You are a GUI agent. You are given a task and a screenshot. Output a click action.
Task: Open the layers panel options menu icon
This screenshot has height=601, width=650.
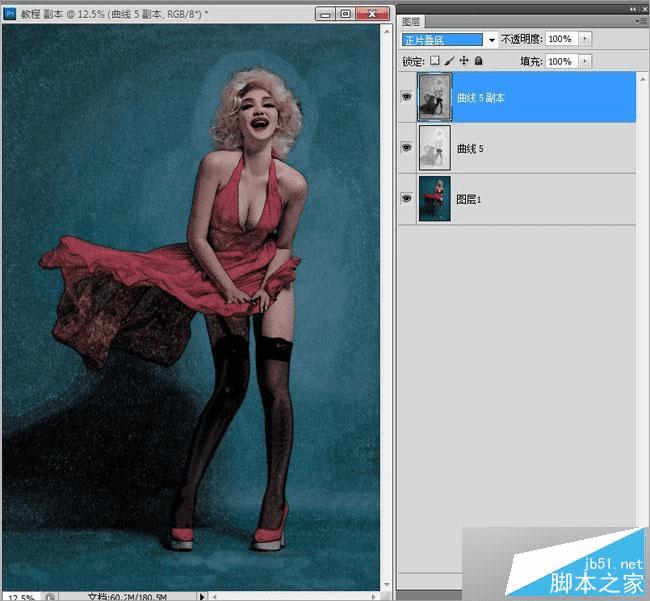643,21
